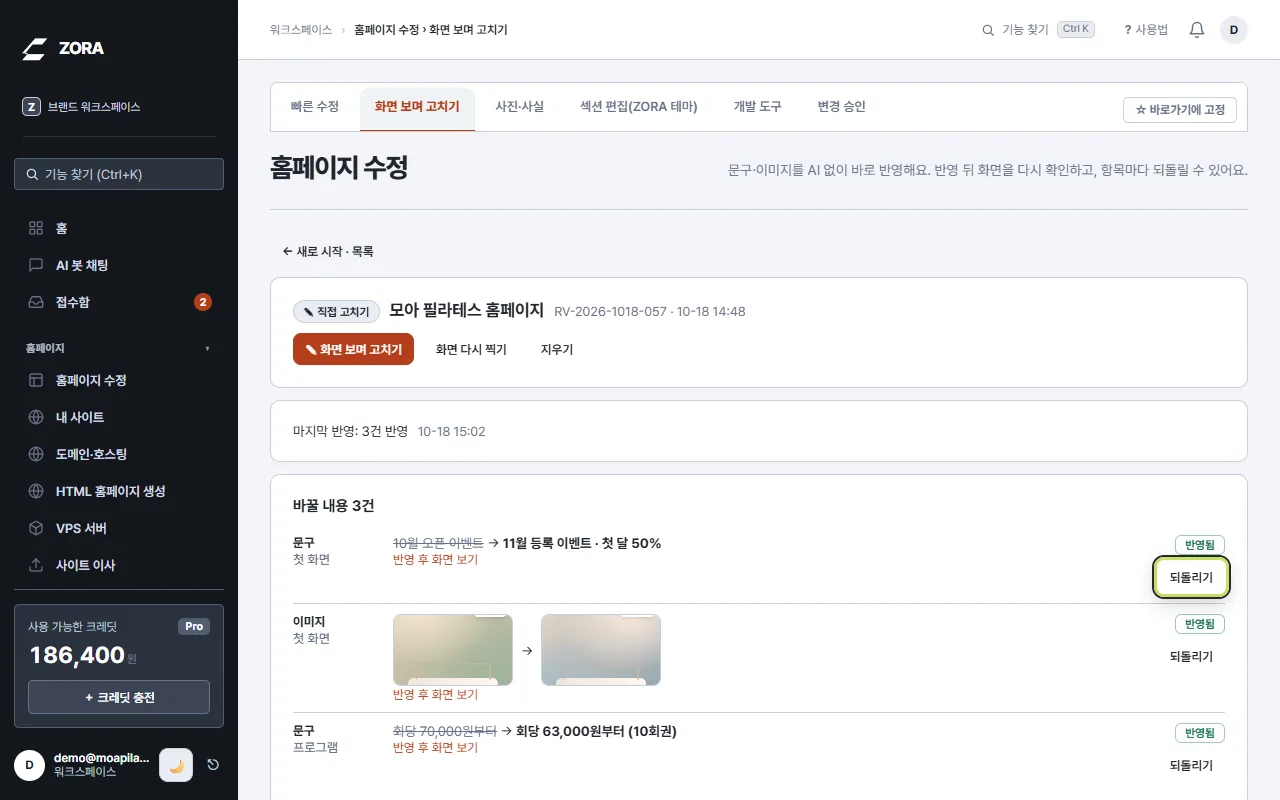Click 지우기 to delete this item
Viewport: 1280px width, 800px height.
tap(557, 349)
